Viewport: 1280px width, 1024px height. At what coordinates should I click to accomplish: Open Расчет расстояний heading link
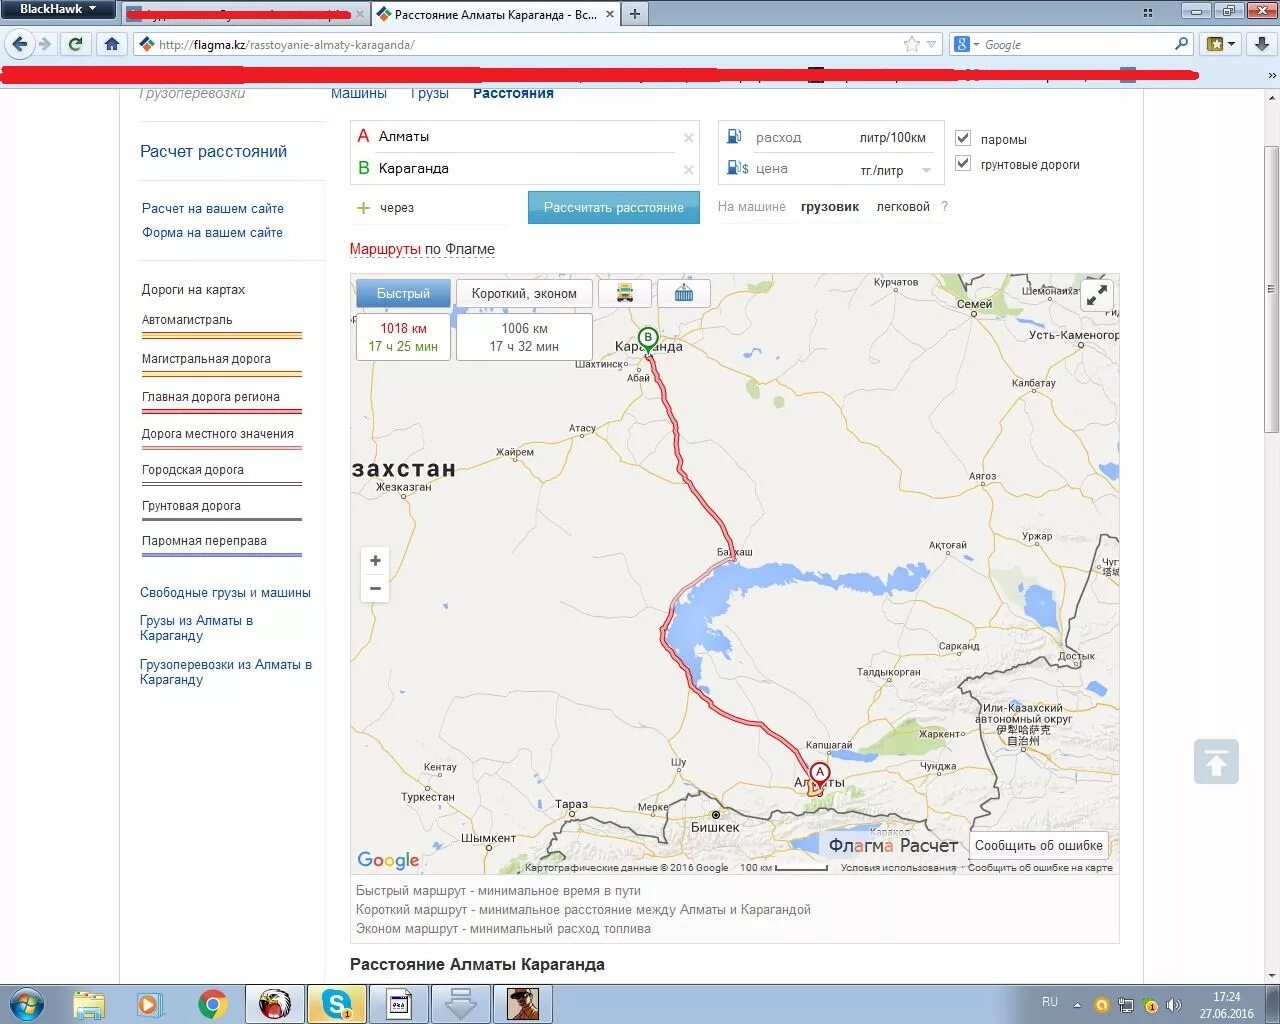coord(213,151)
